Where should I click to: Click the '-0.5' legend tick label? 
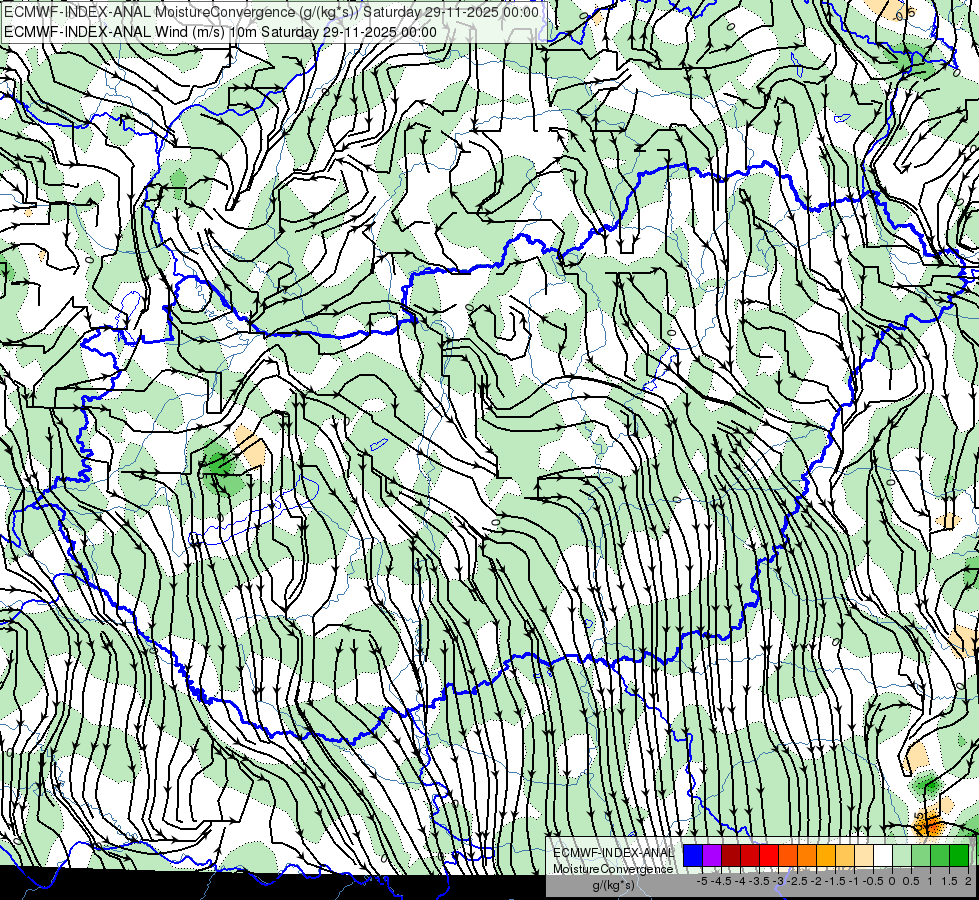[873, 881]
